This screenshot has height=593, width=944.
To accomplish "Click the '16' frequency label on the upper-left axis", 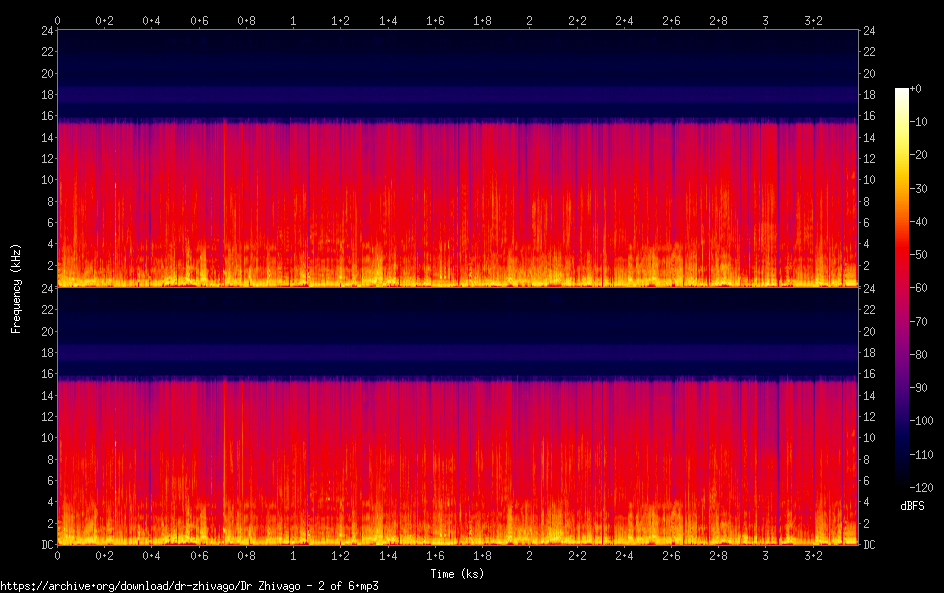I will (45, 117).
